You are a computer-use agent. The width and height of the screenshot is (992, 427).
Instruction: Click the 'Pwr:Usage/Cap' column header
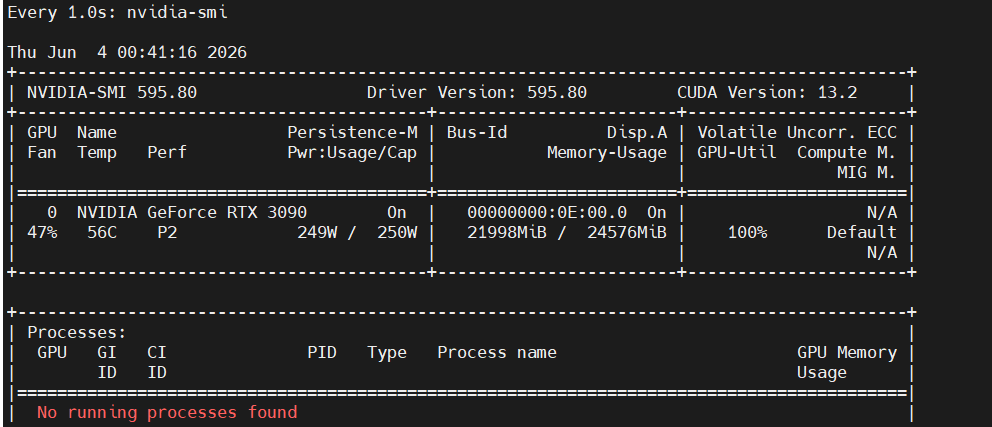pyautogui.click(x=352, y=152)
